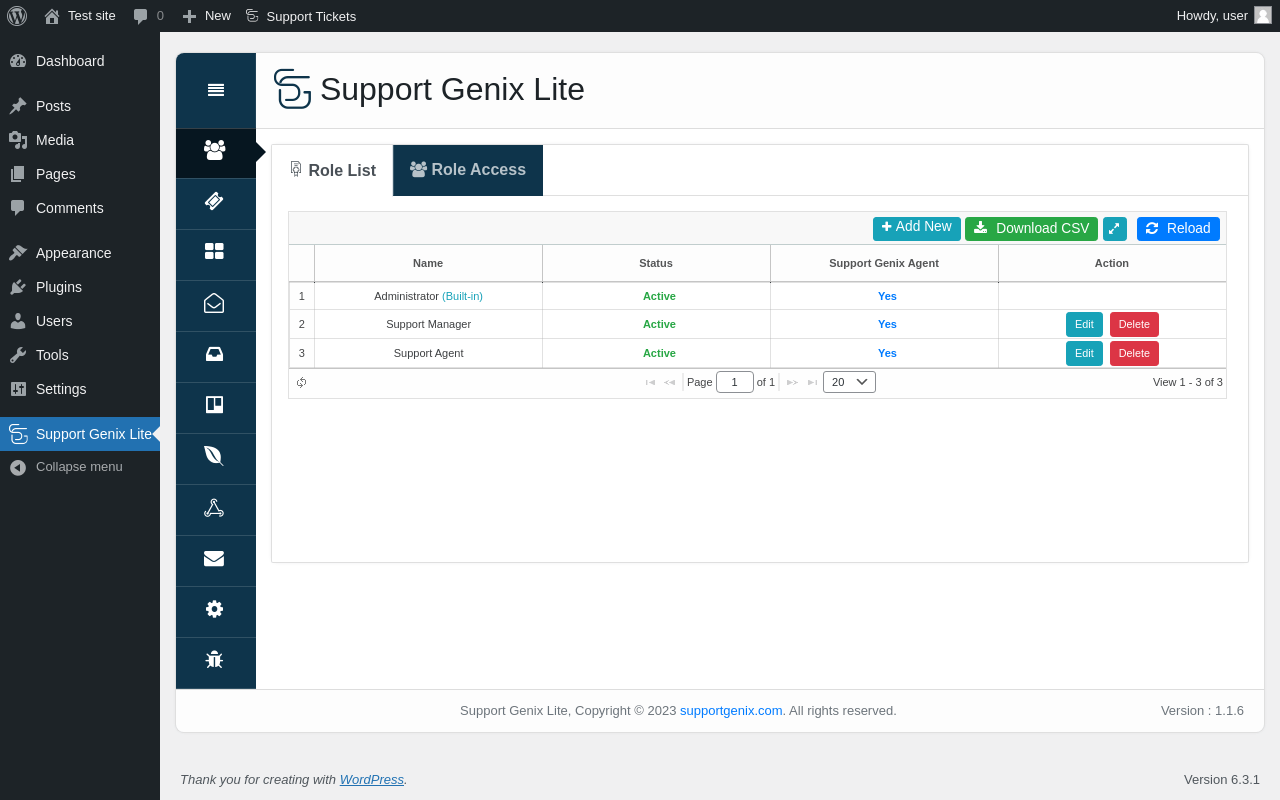This screenshot has height=800, width=1280.
Task: Follow the WordPress link in the footer
Action: pyautogui.click(x=372, y=780)
